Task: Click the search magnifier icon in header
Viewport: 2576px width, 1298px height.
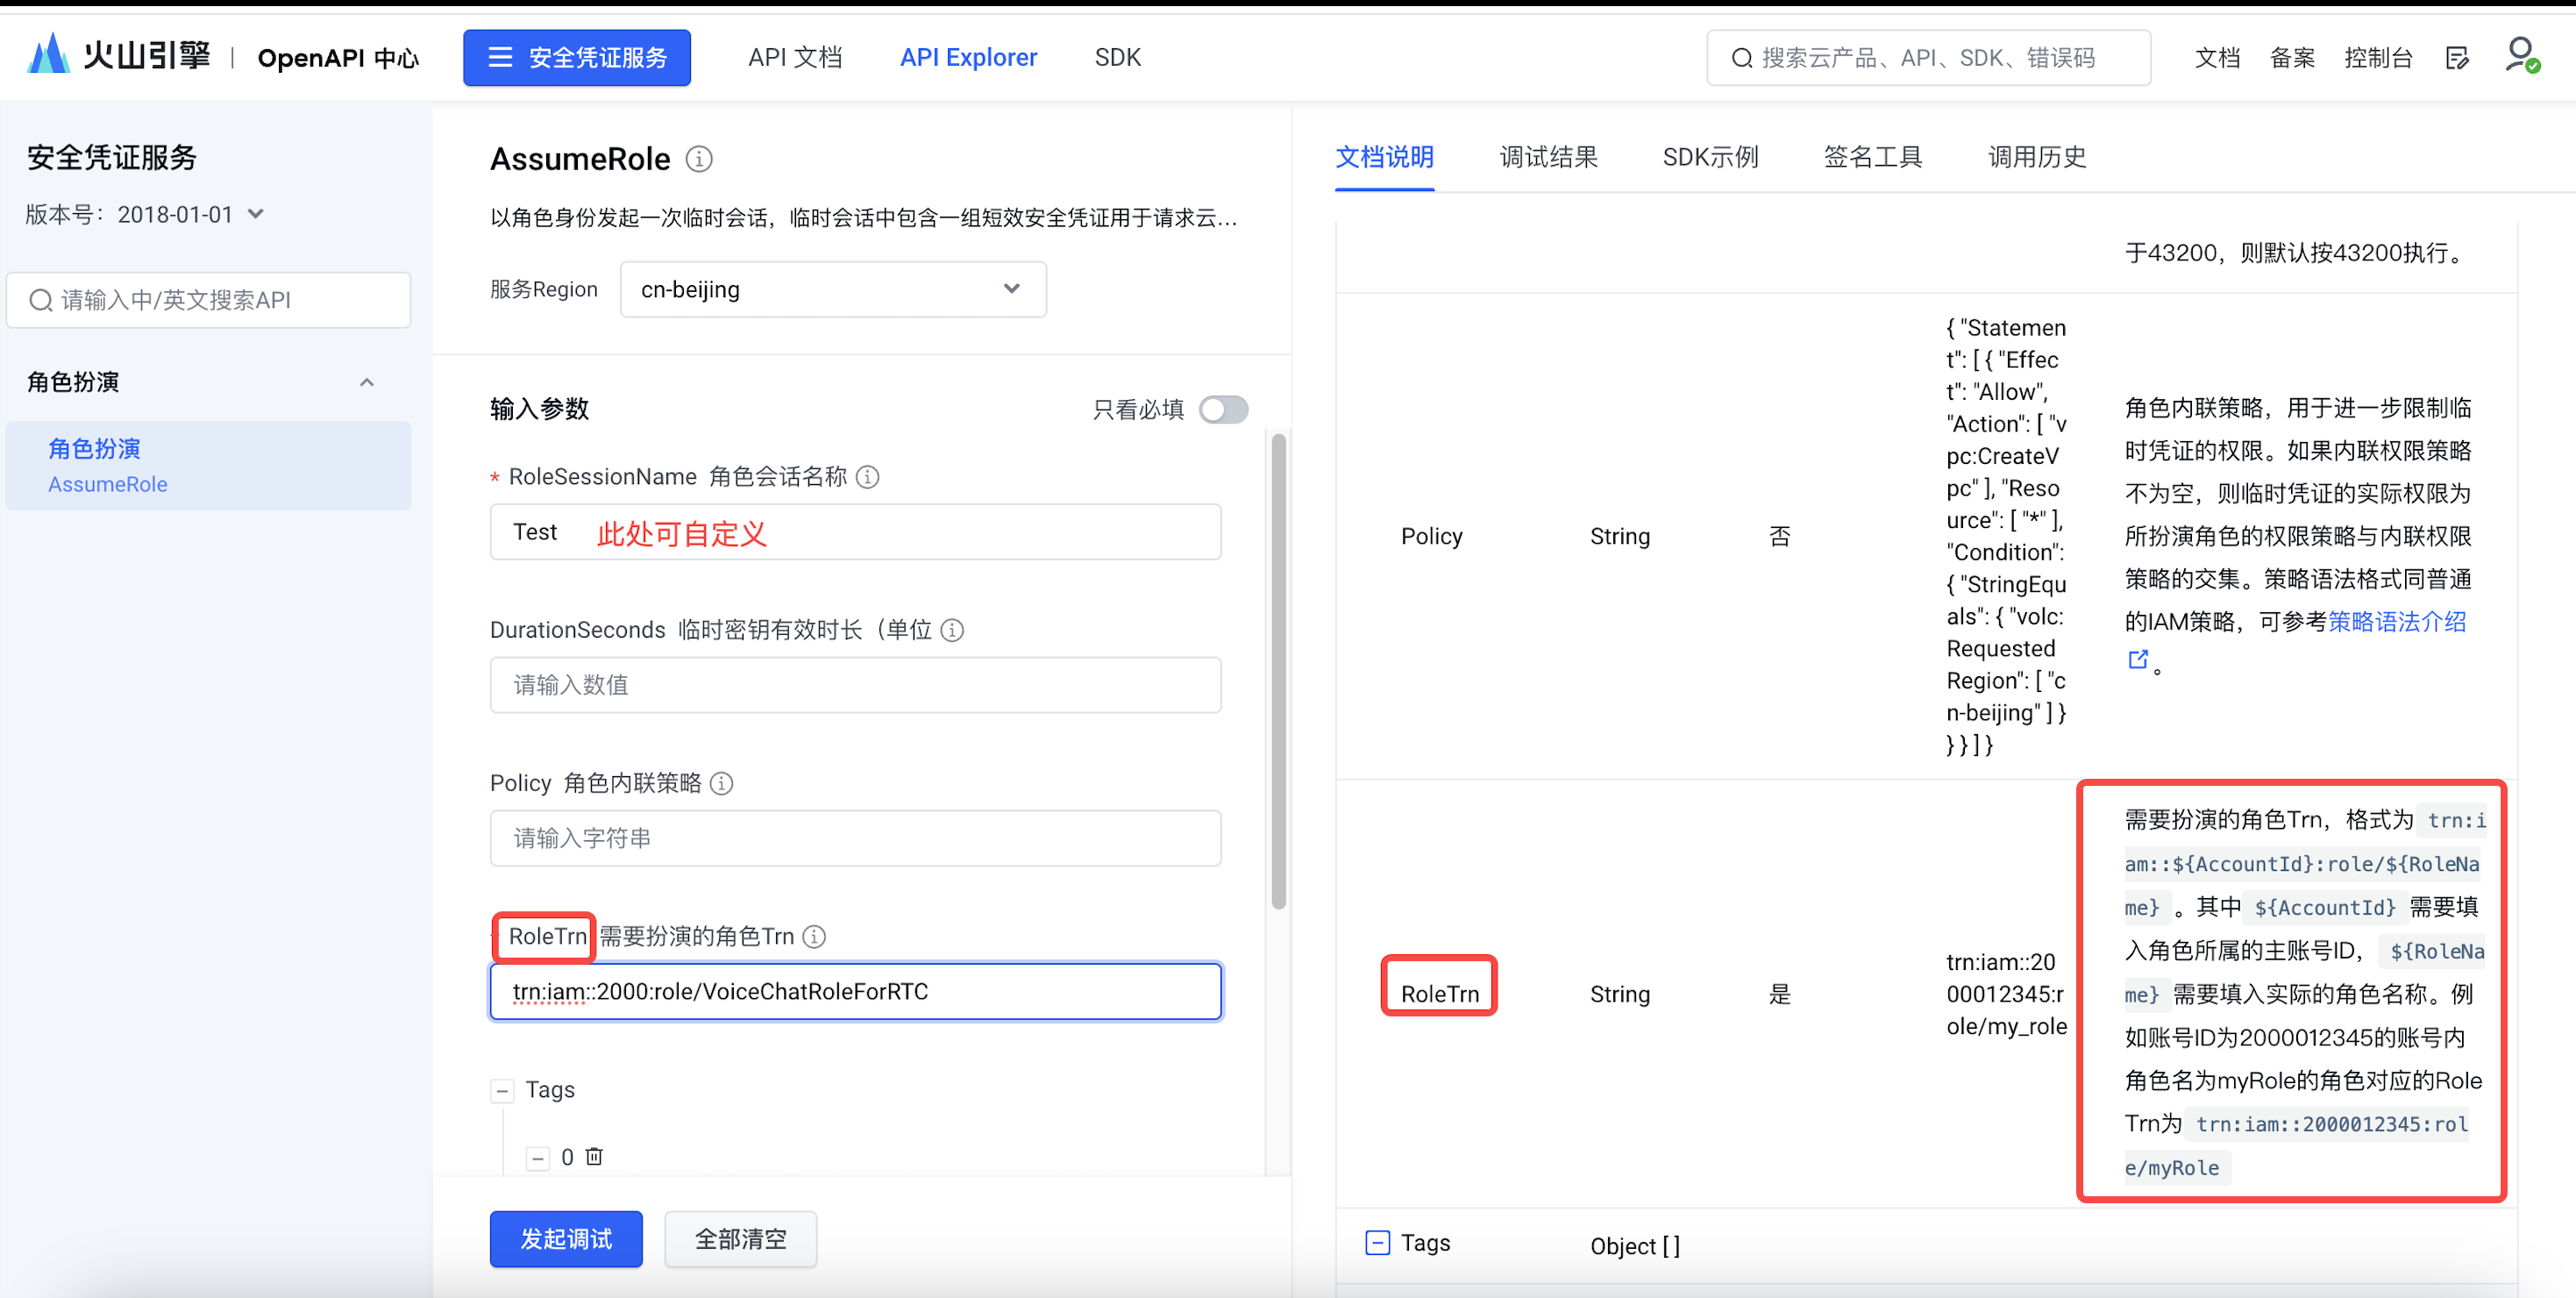Action: coord(1742,58)
